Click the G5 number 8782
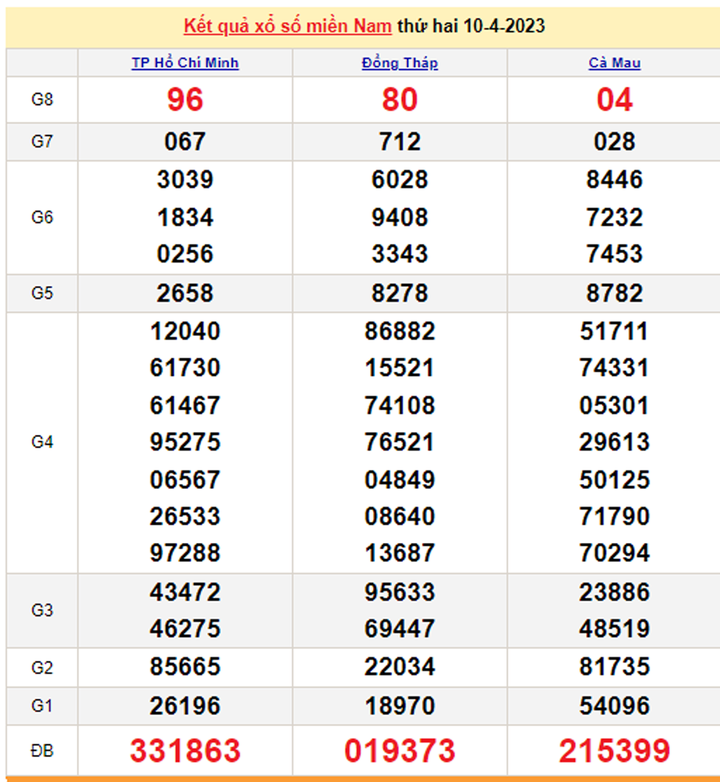Viewport: 720px width, 782px height. (x=614, y=293)
